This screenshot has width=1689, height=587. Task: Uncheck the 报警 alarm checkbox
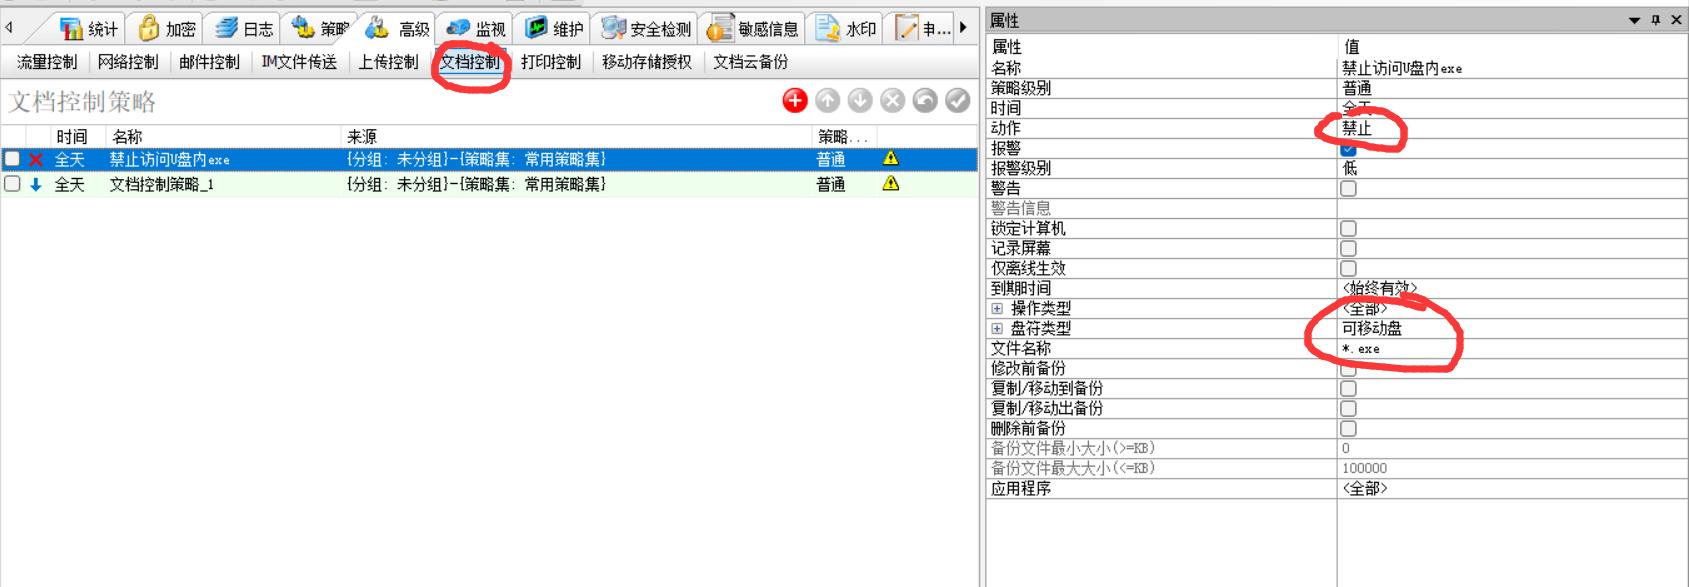pos(1348,148)
